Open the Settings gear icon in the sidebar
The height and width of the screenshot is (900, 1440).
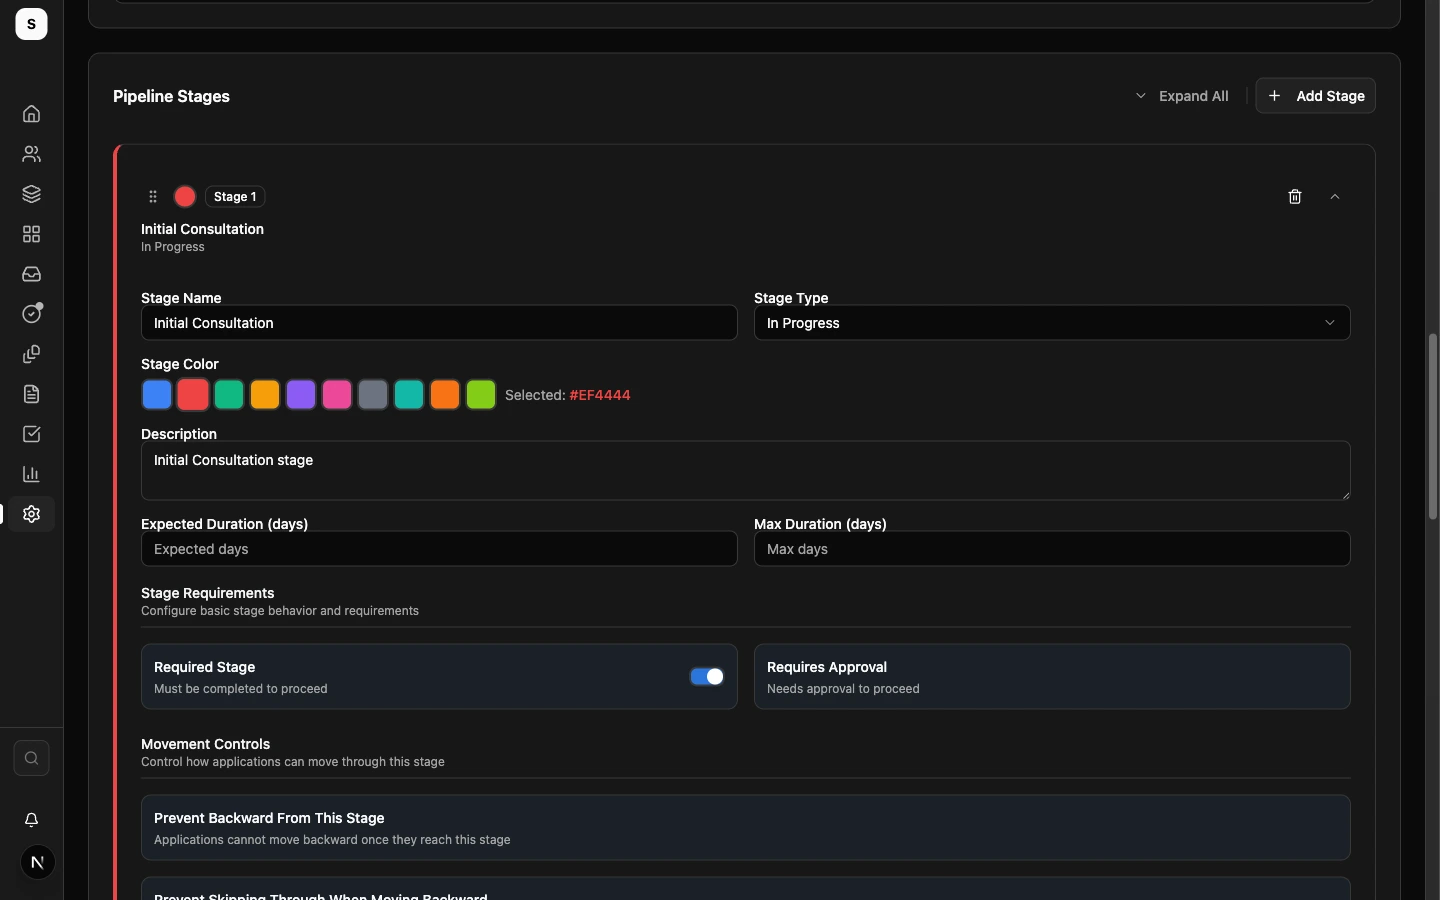(x=31, y=514)
